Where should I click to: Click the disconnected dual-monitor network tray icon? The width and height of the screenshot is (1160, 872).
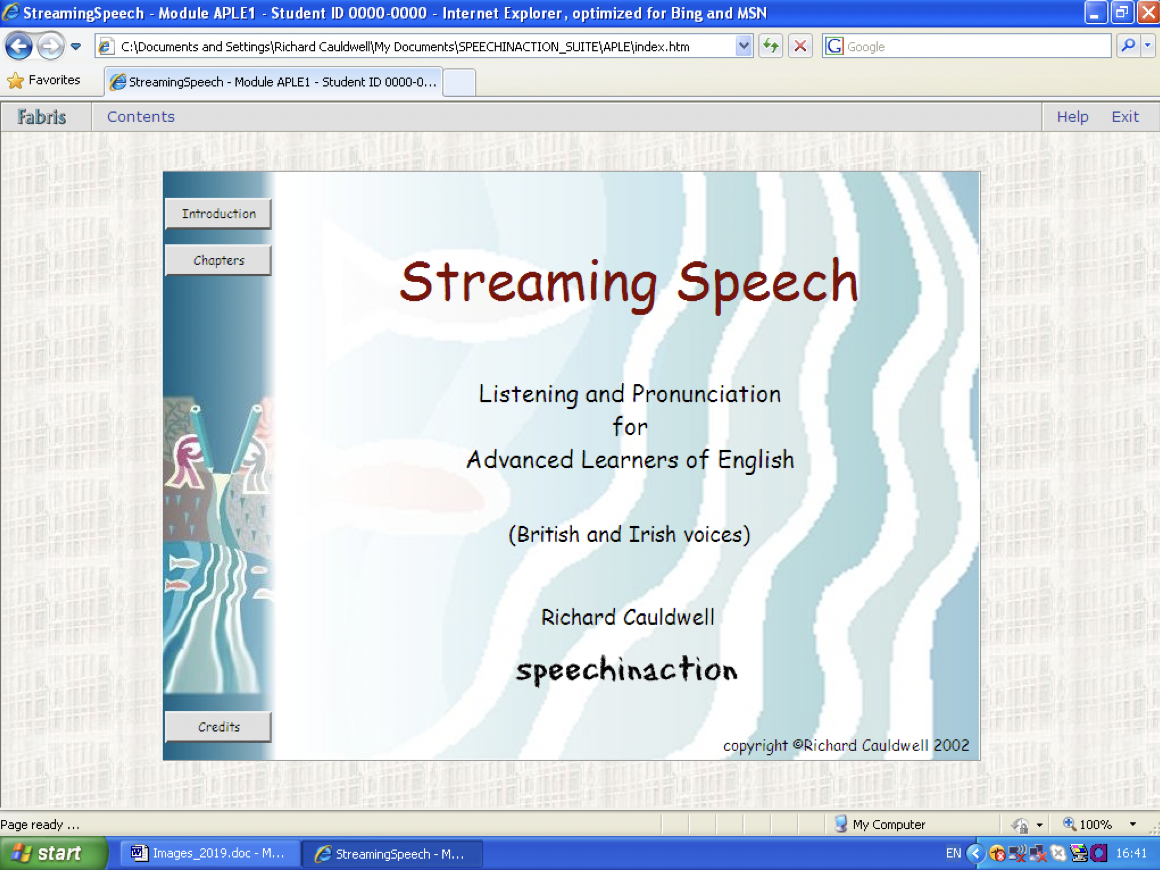coord(1038,854)
